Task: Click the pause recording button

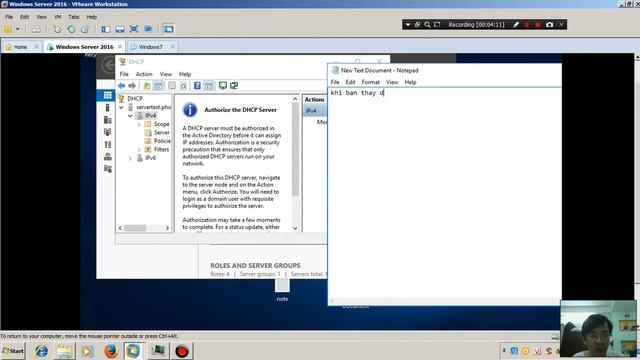Action: (x=527, y=24)
